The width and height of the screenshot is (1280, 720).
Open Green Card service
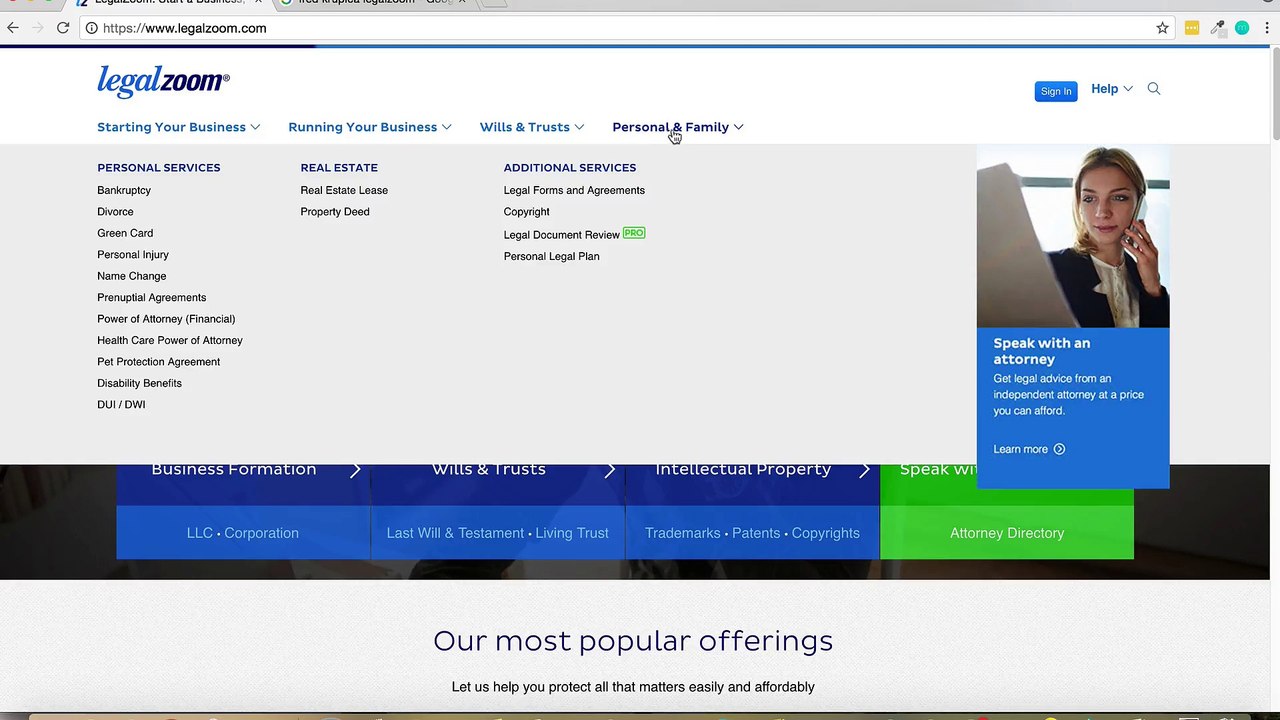tap(125, 233)
